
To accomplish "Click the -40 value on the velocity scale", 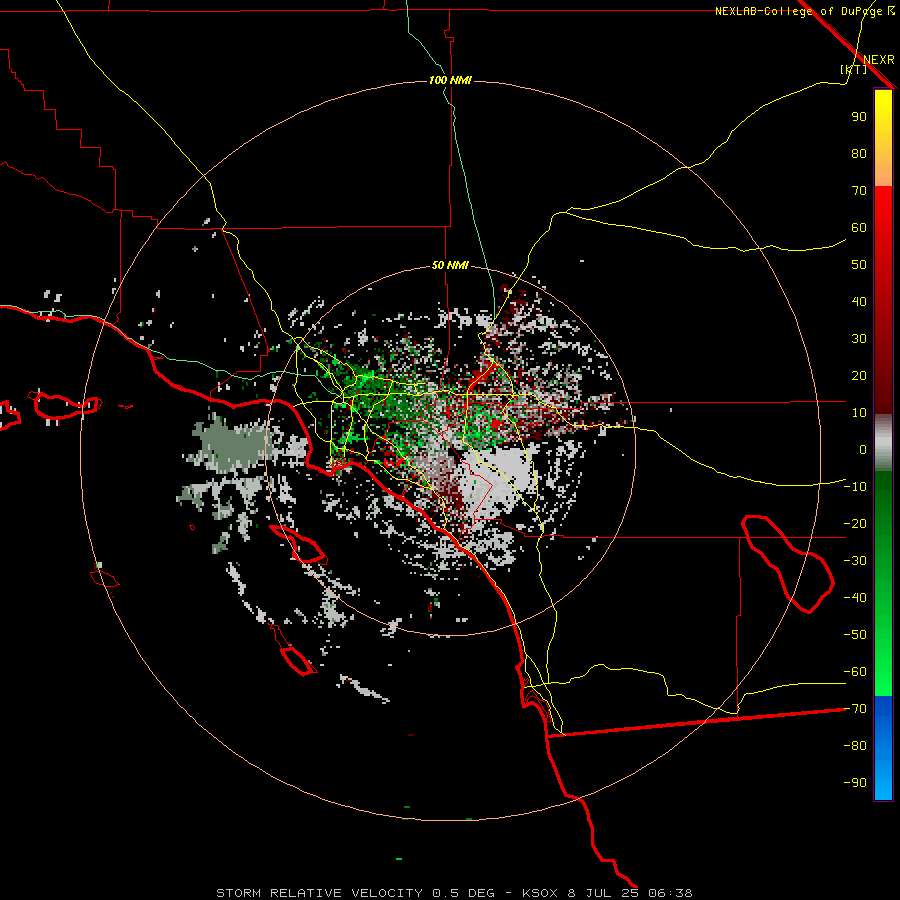I will 855,598.
